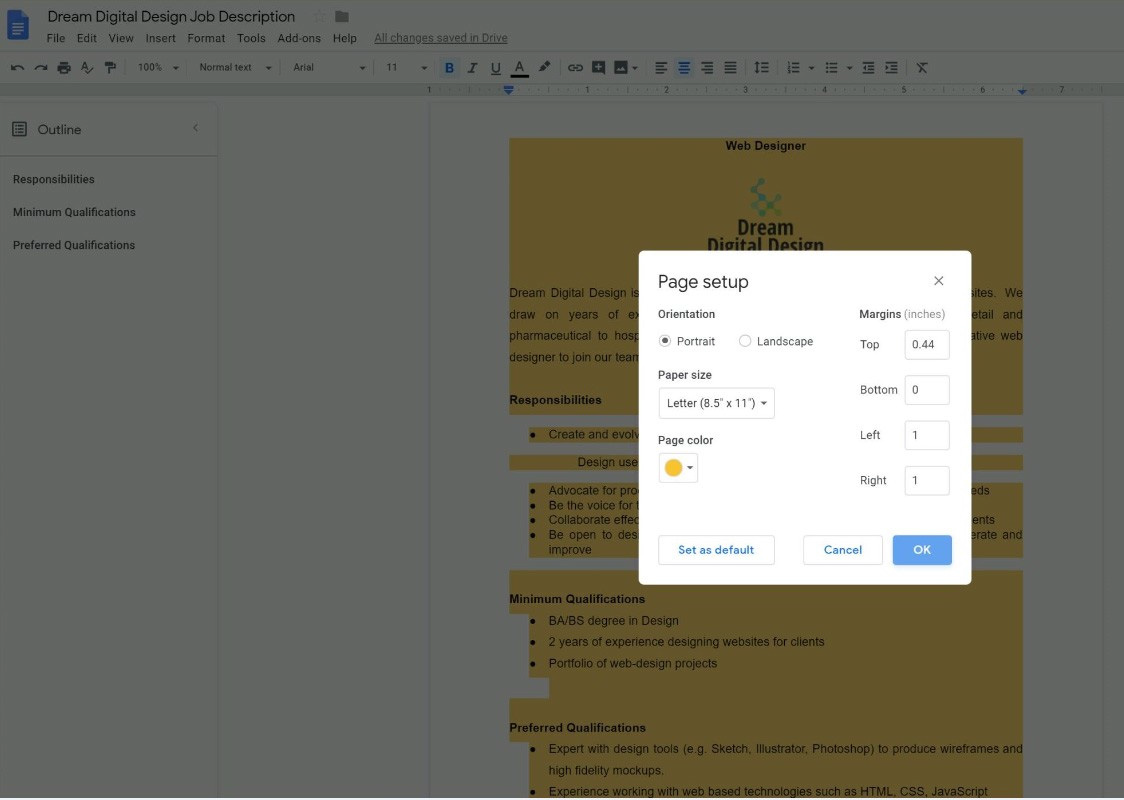Click the Top margin input field
The image size is (1124, 800).
click(x=927, y=345)
